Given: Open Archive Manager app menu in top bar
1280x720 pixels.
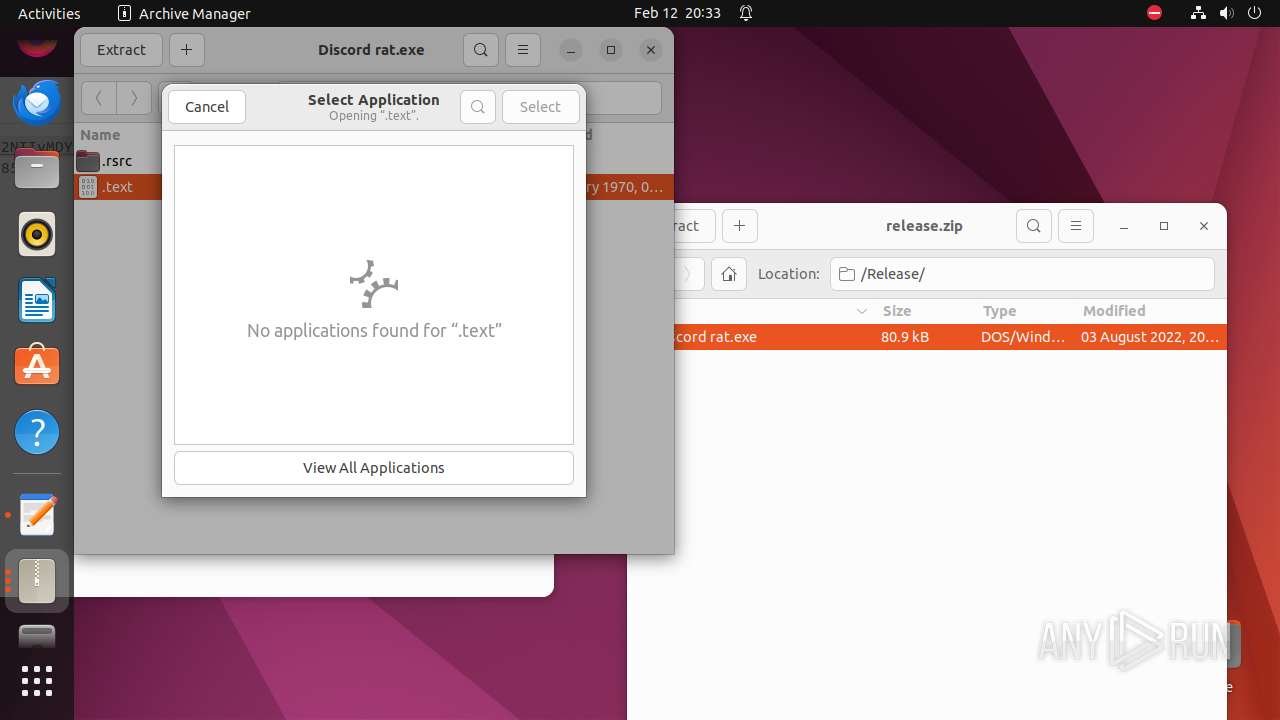Looking at the screenshot, I should tap(184, 13).
